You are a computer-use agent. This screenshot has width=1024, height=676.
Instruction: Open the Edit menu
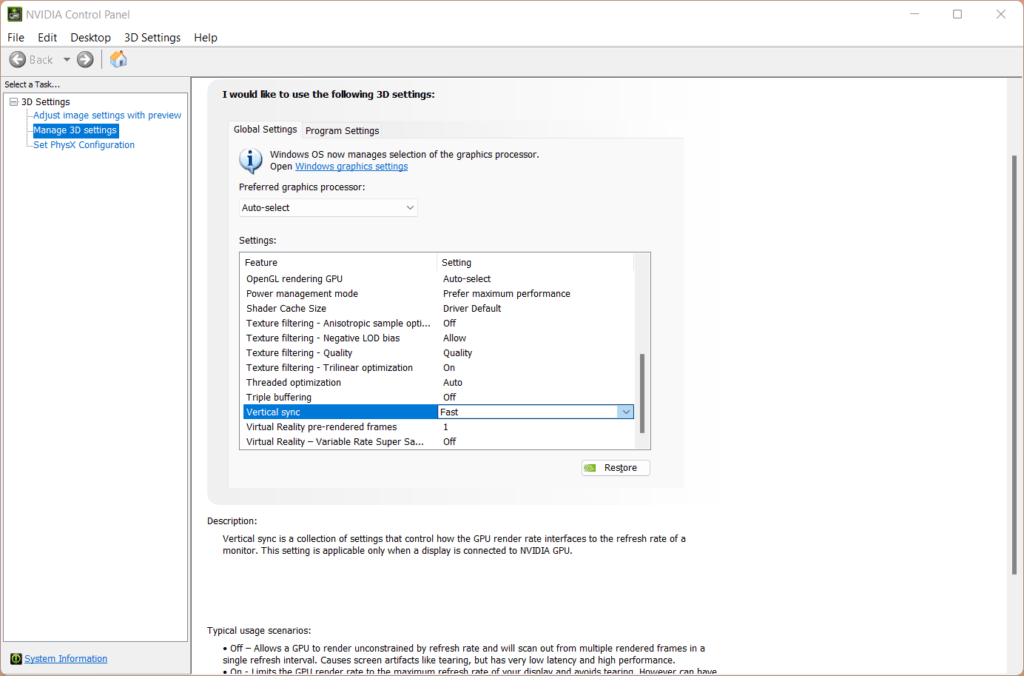coord(47,37)
